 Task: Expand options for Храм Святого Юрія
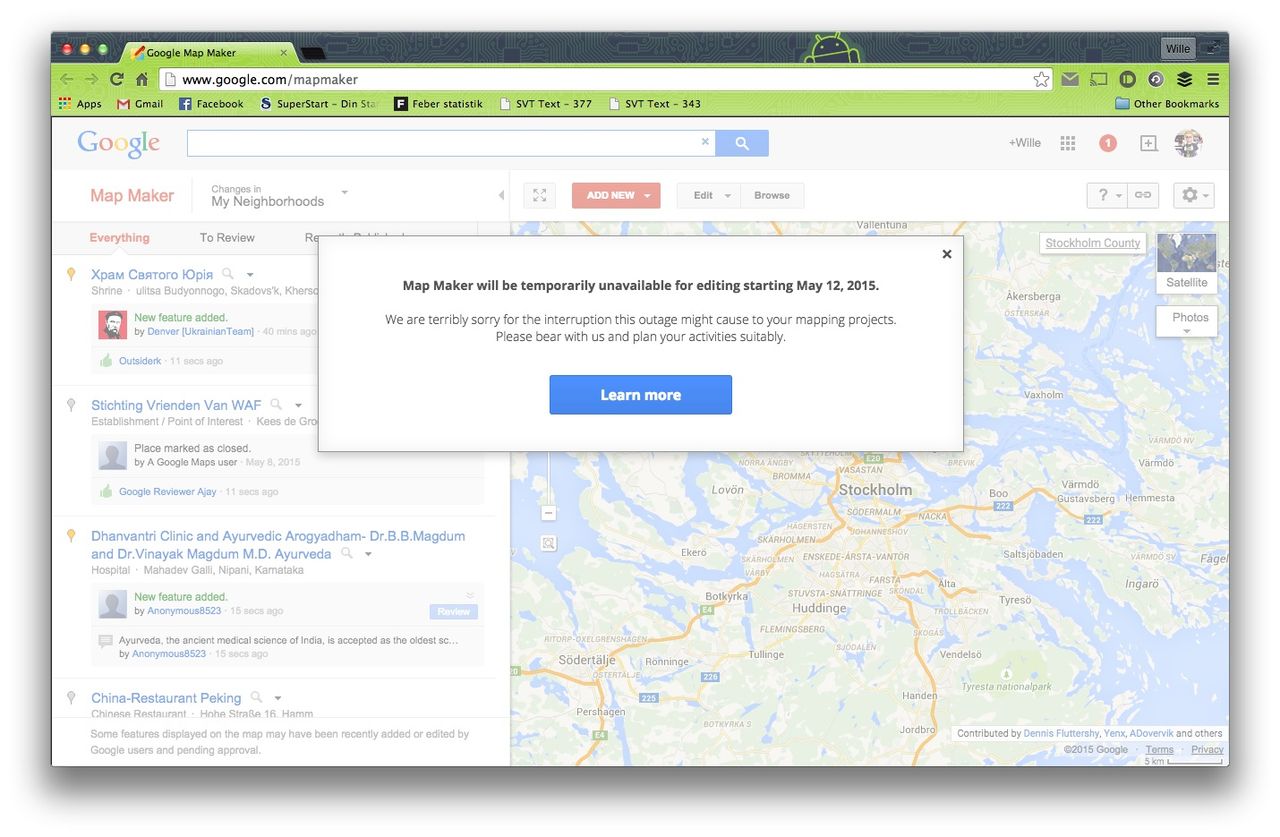point(250,275)
